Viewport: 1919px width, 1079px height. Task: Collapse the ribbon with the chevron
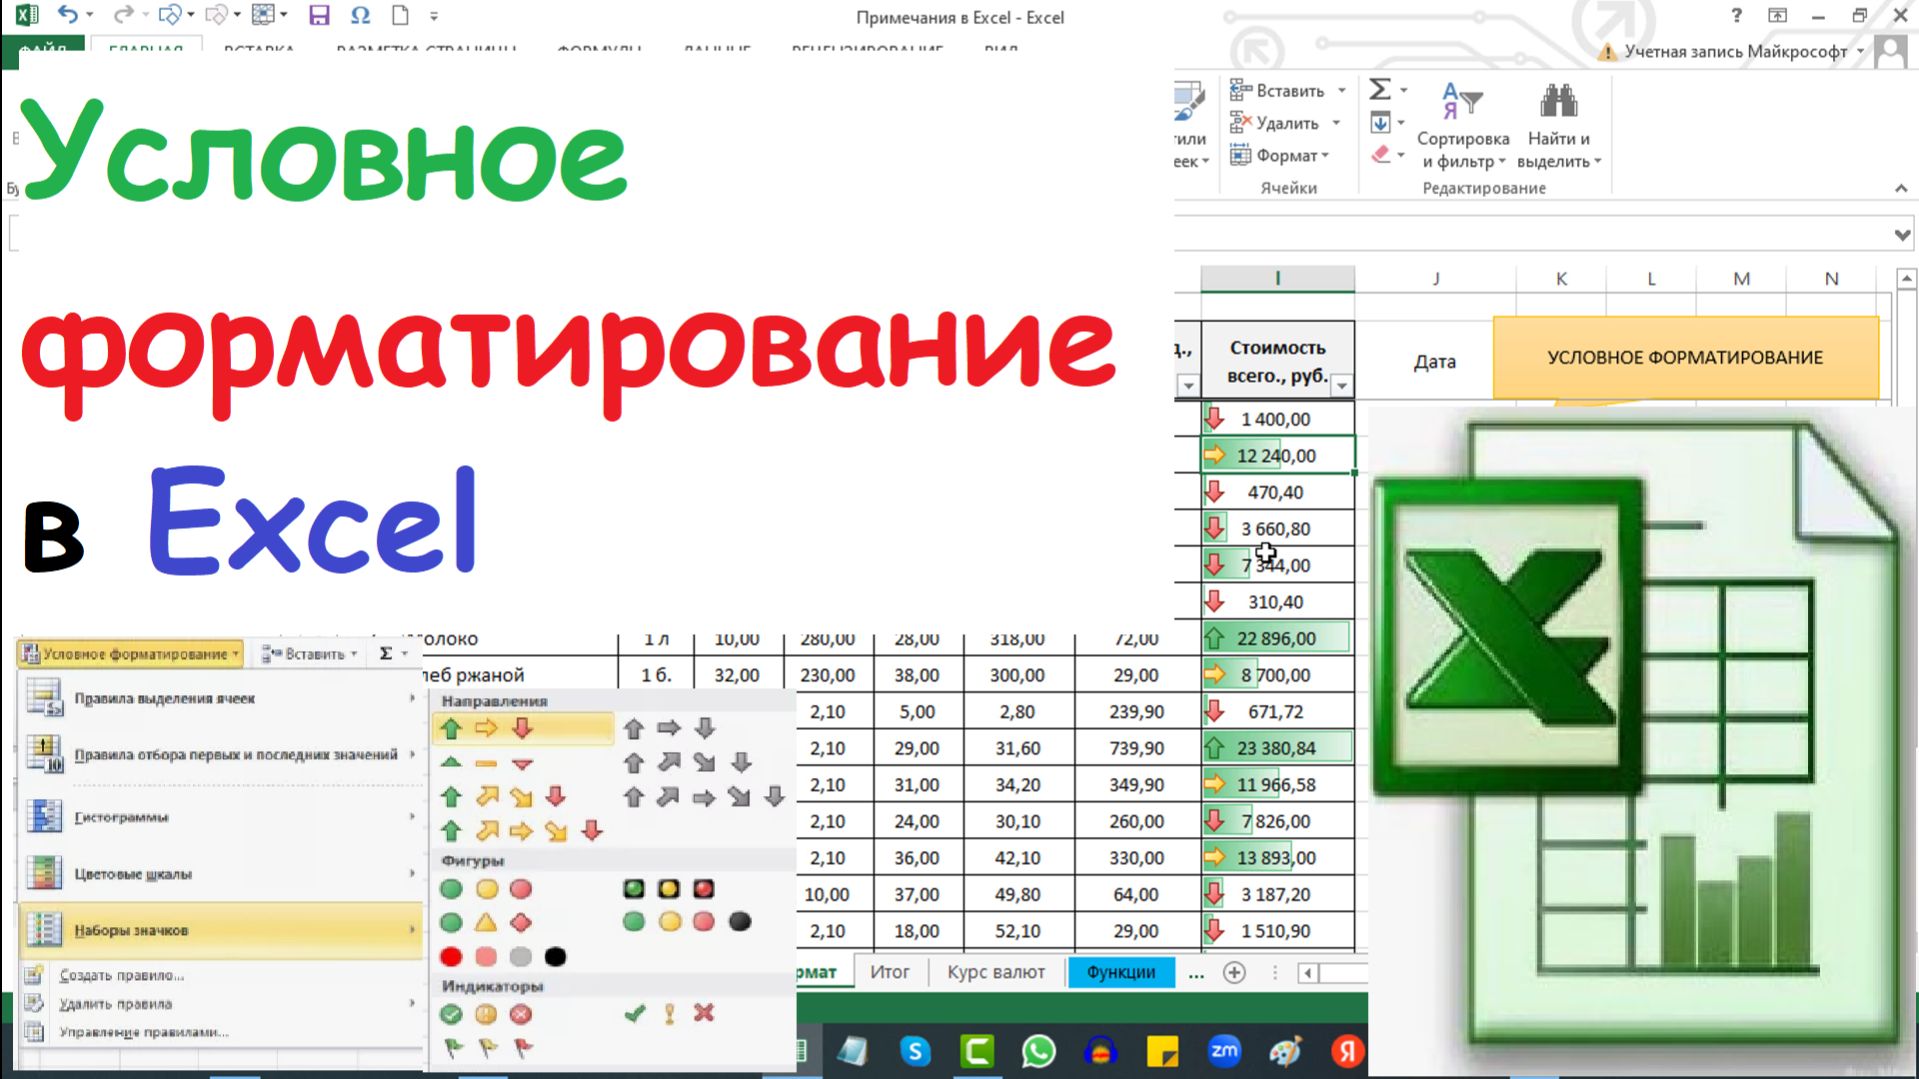point(1901,188)
